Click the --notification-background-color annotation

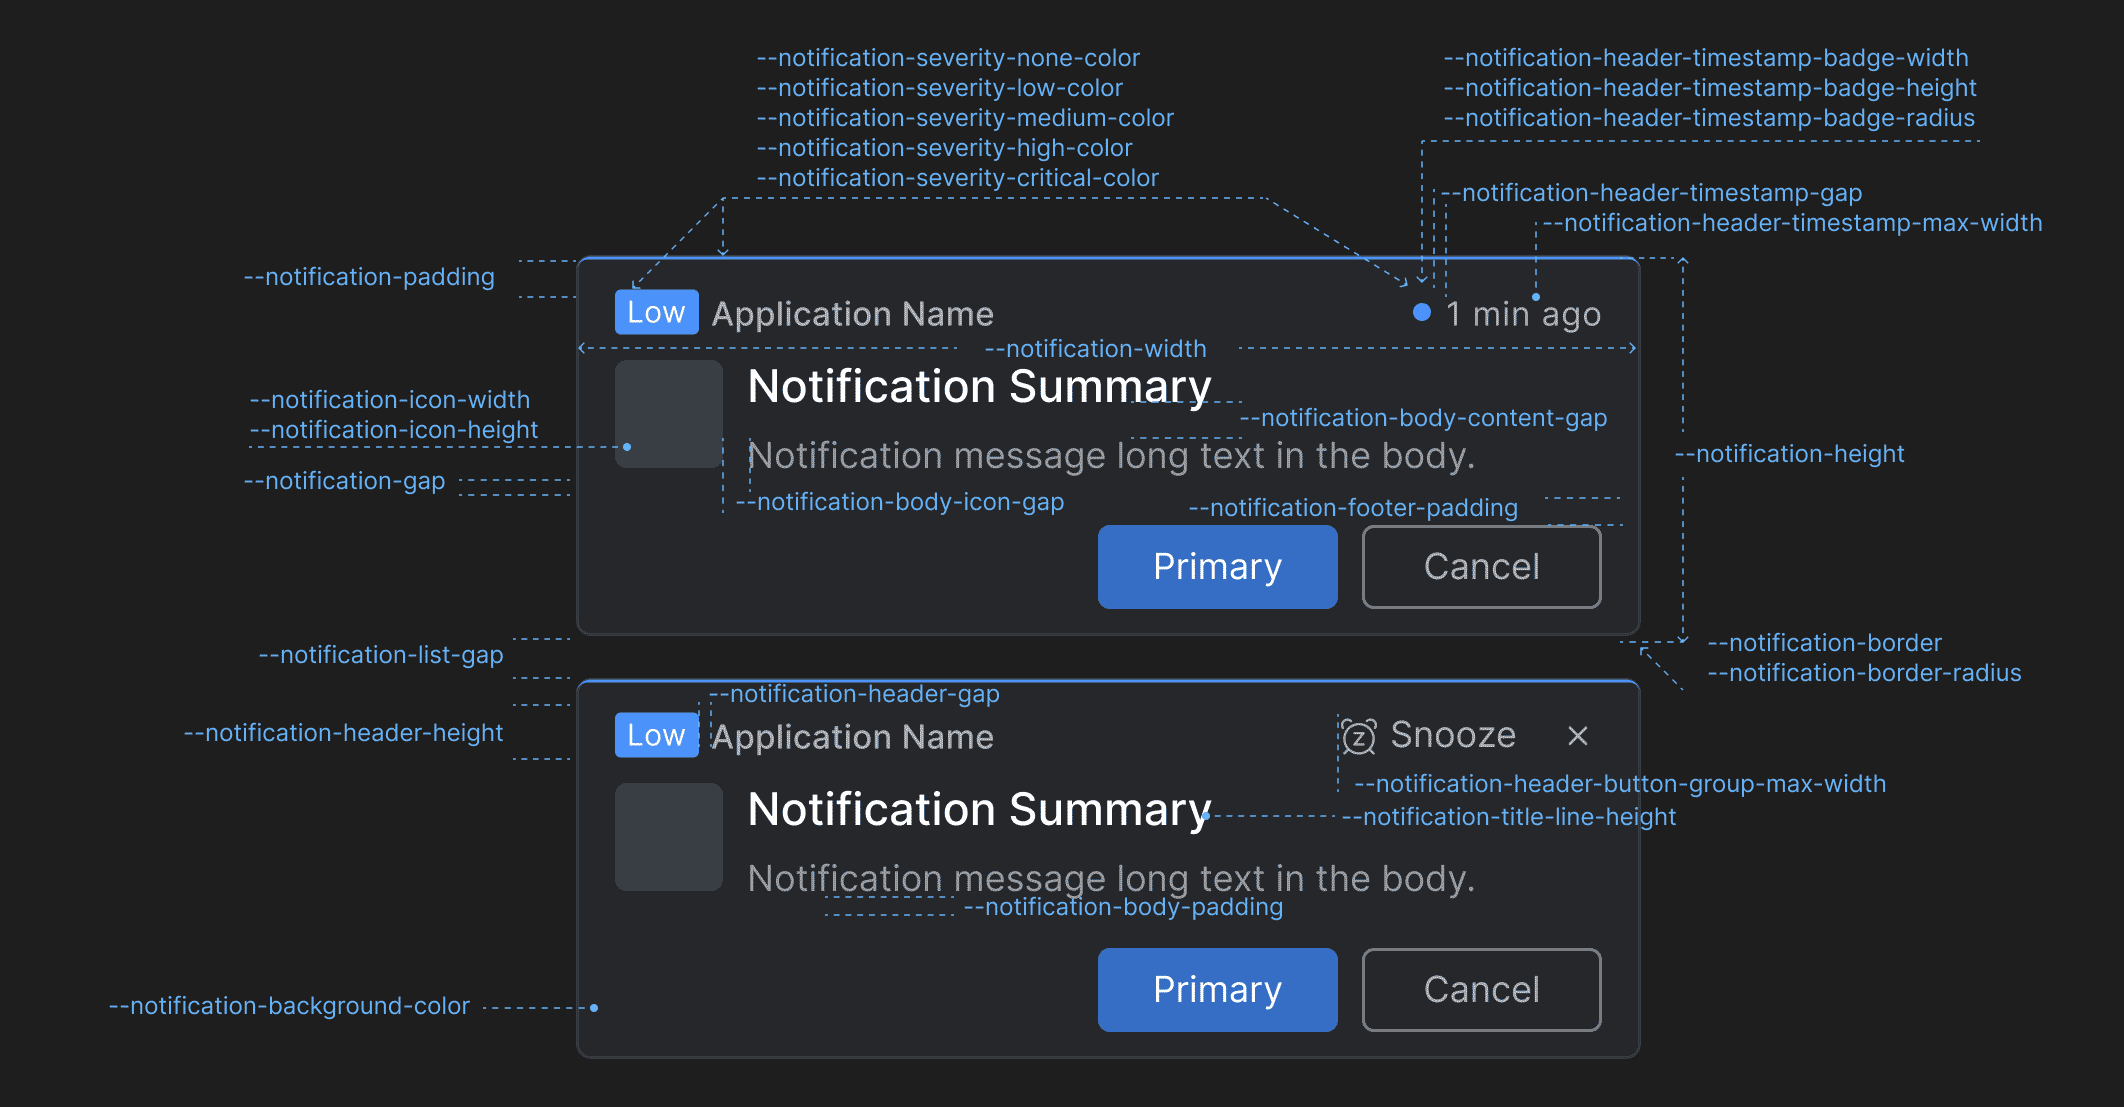[x=289, y=1005]
